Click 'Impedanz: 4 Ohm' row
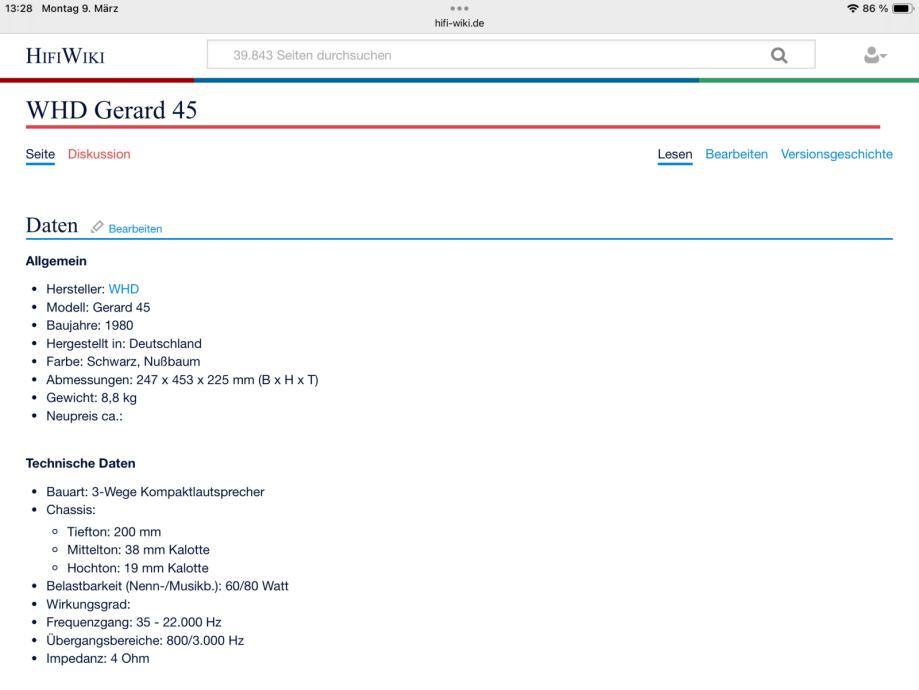The height and width of the screenshot is (690, 919). (98, 659)
